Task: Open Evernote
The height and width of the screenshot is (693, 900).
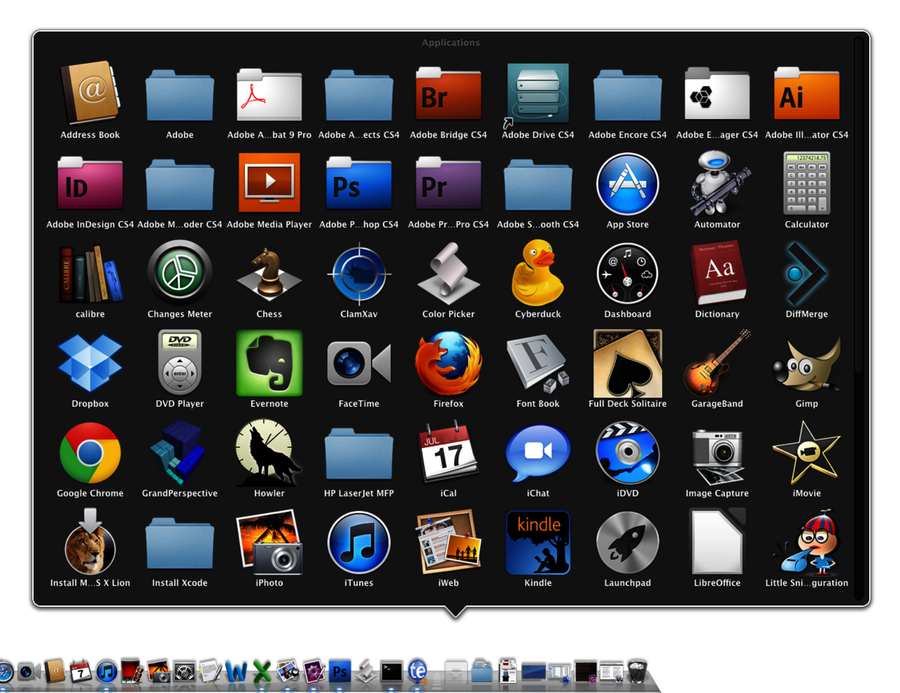Action: pos(269,363)
